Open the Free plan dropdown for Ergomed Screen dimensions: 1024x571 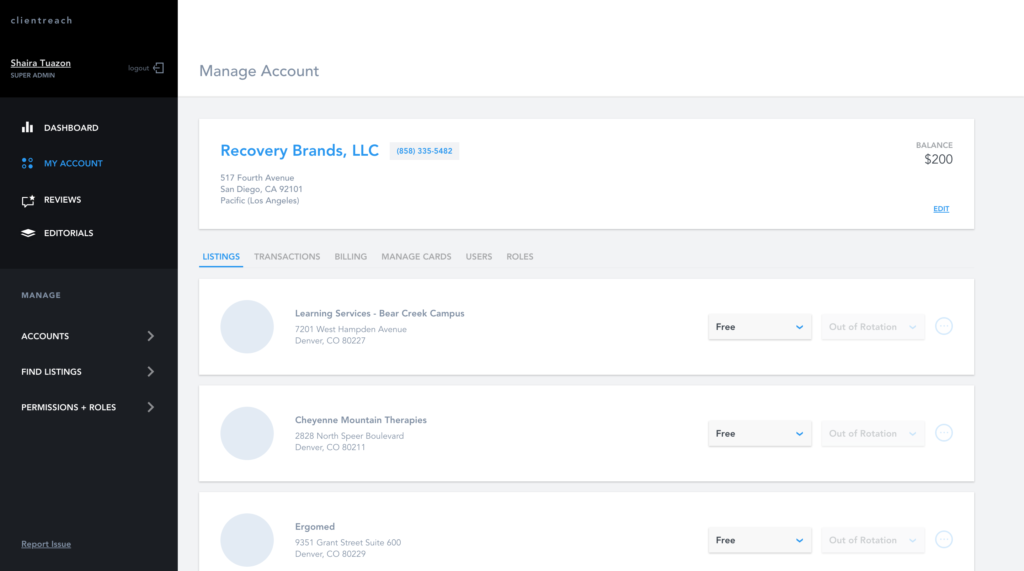[760, 540]
